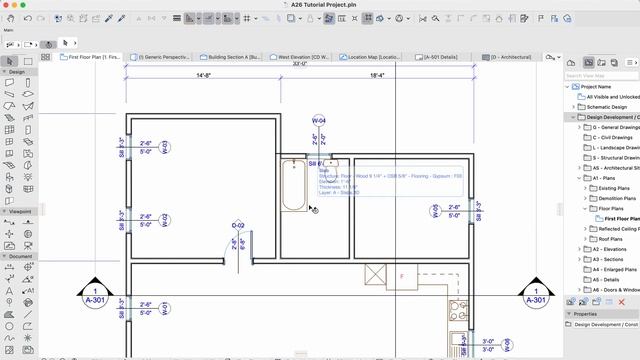Delete view with red X icon
The image size is (640, 360).
click(622, 302)
